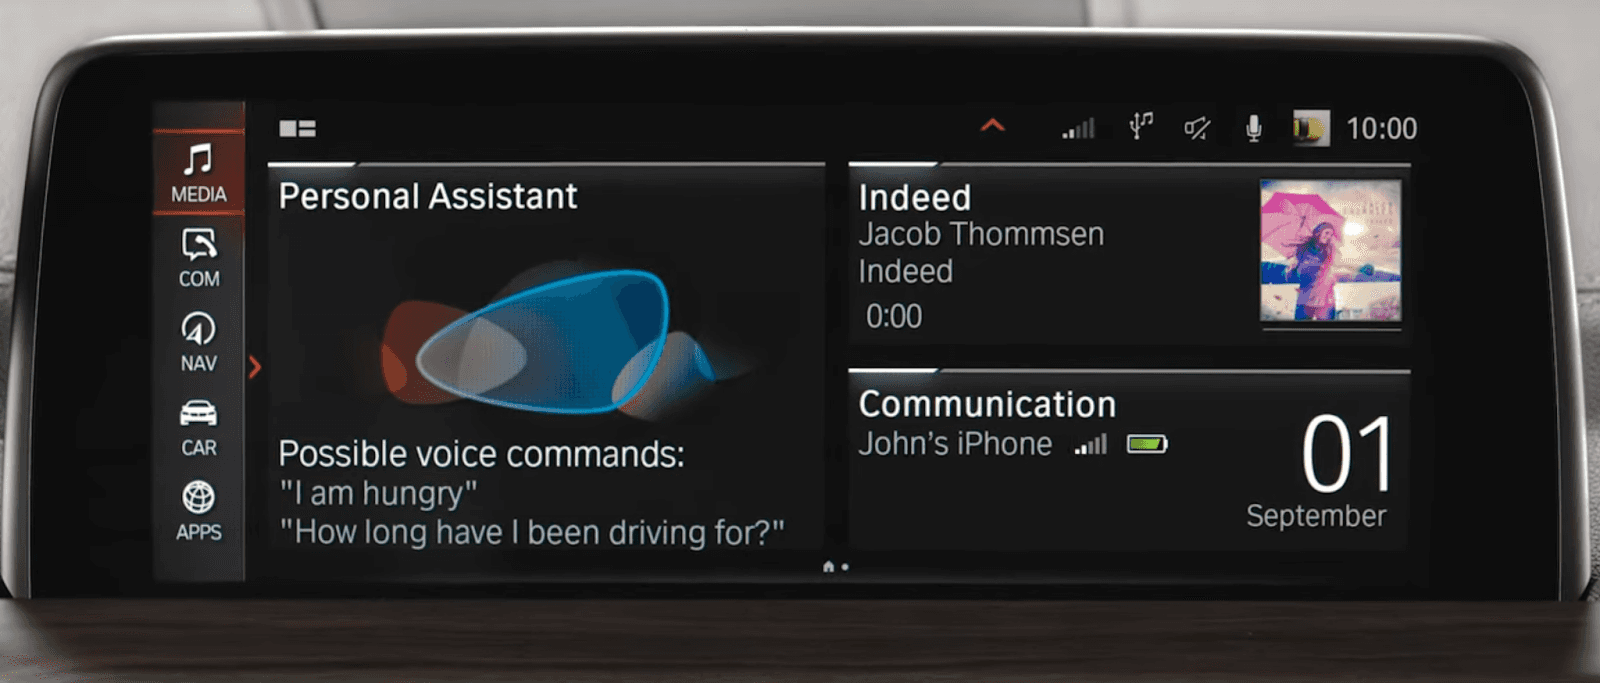This screenshot has width=1600, height=683.
Task: Tap the microphone status icon
Action: 1253,128
